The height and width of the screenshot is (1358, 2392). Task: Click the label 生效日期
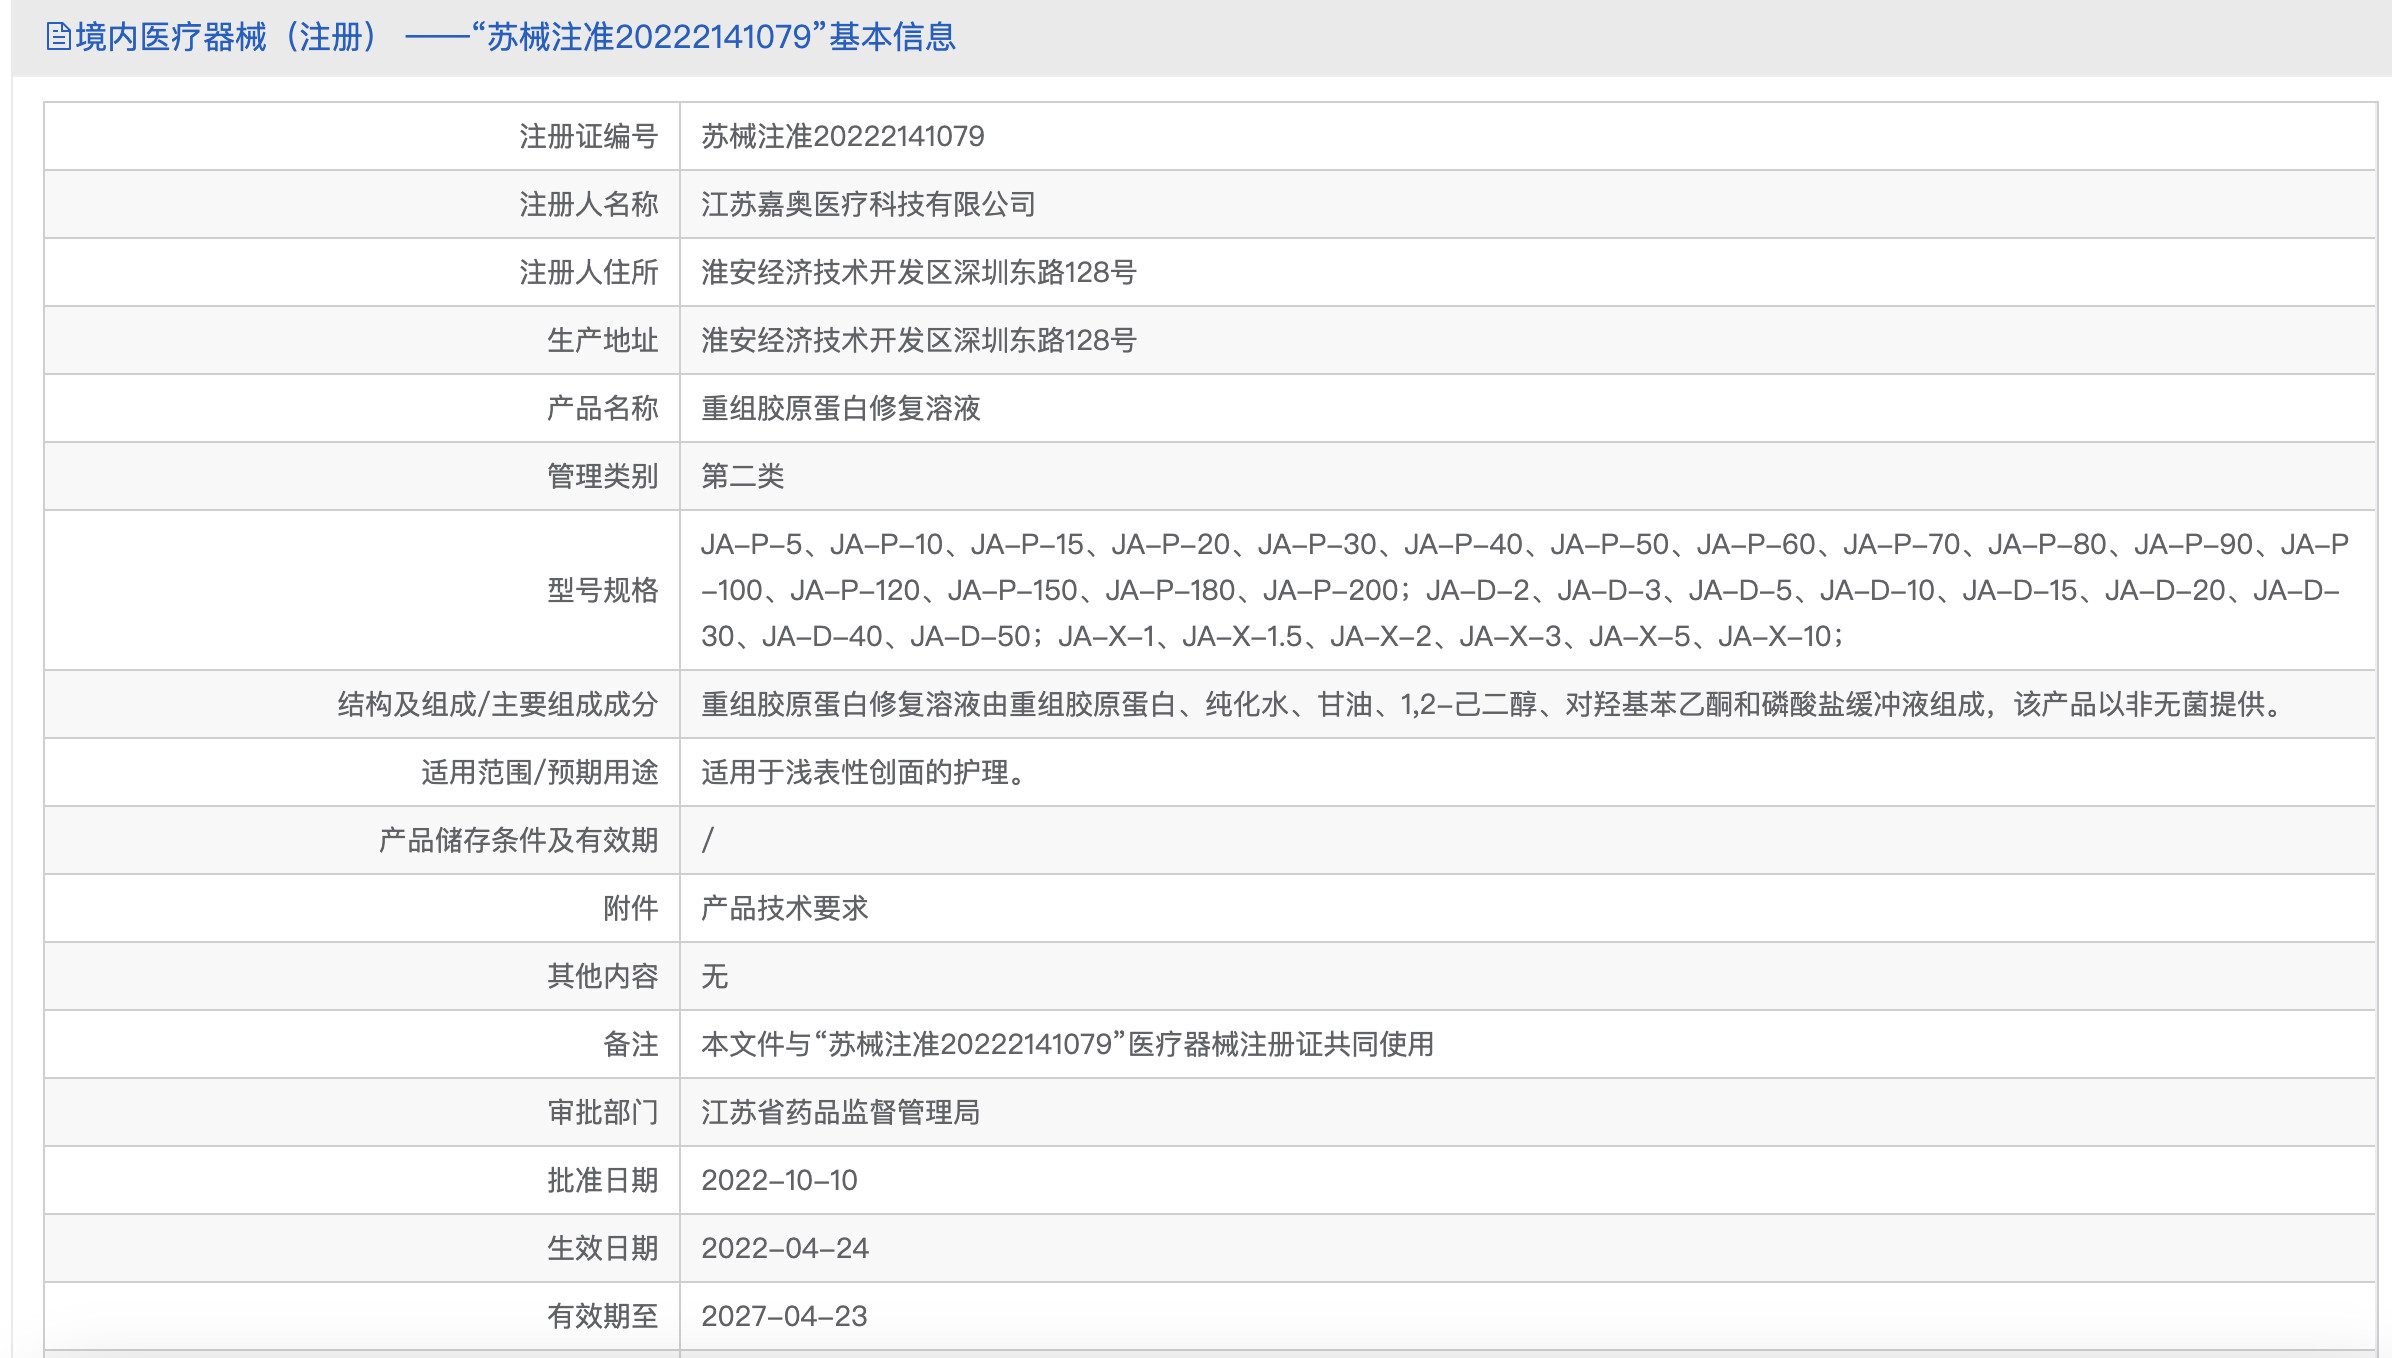point(602,1248)
